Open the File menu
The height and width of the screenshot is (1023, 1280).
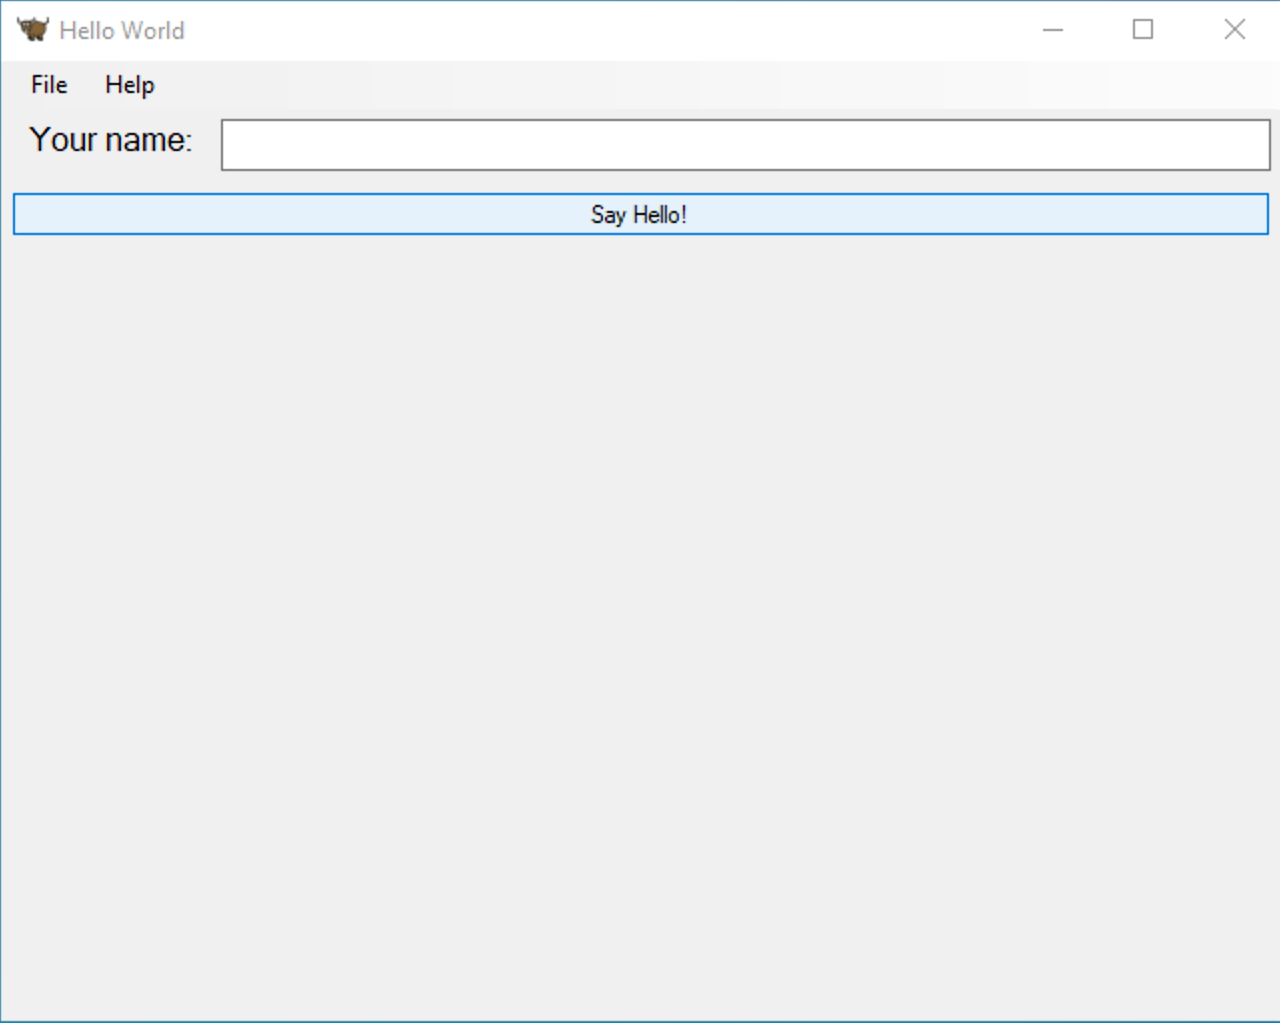[49, 85]
